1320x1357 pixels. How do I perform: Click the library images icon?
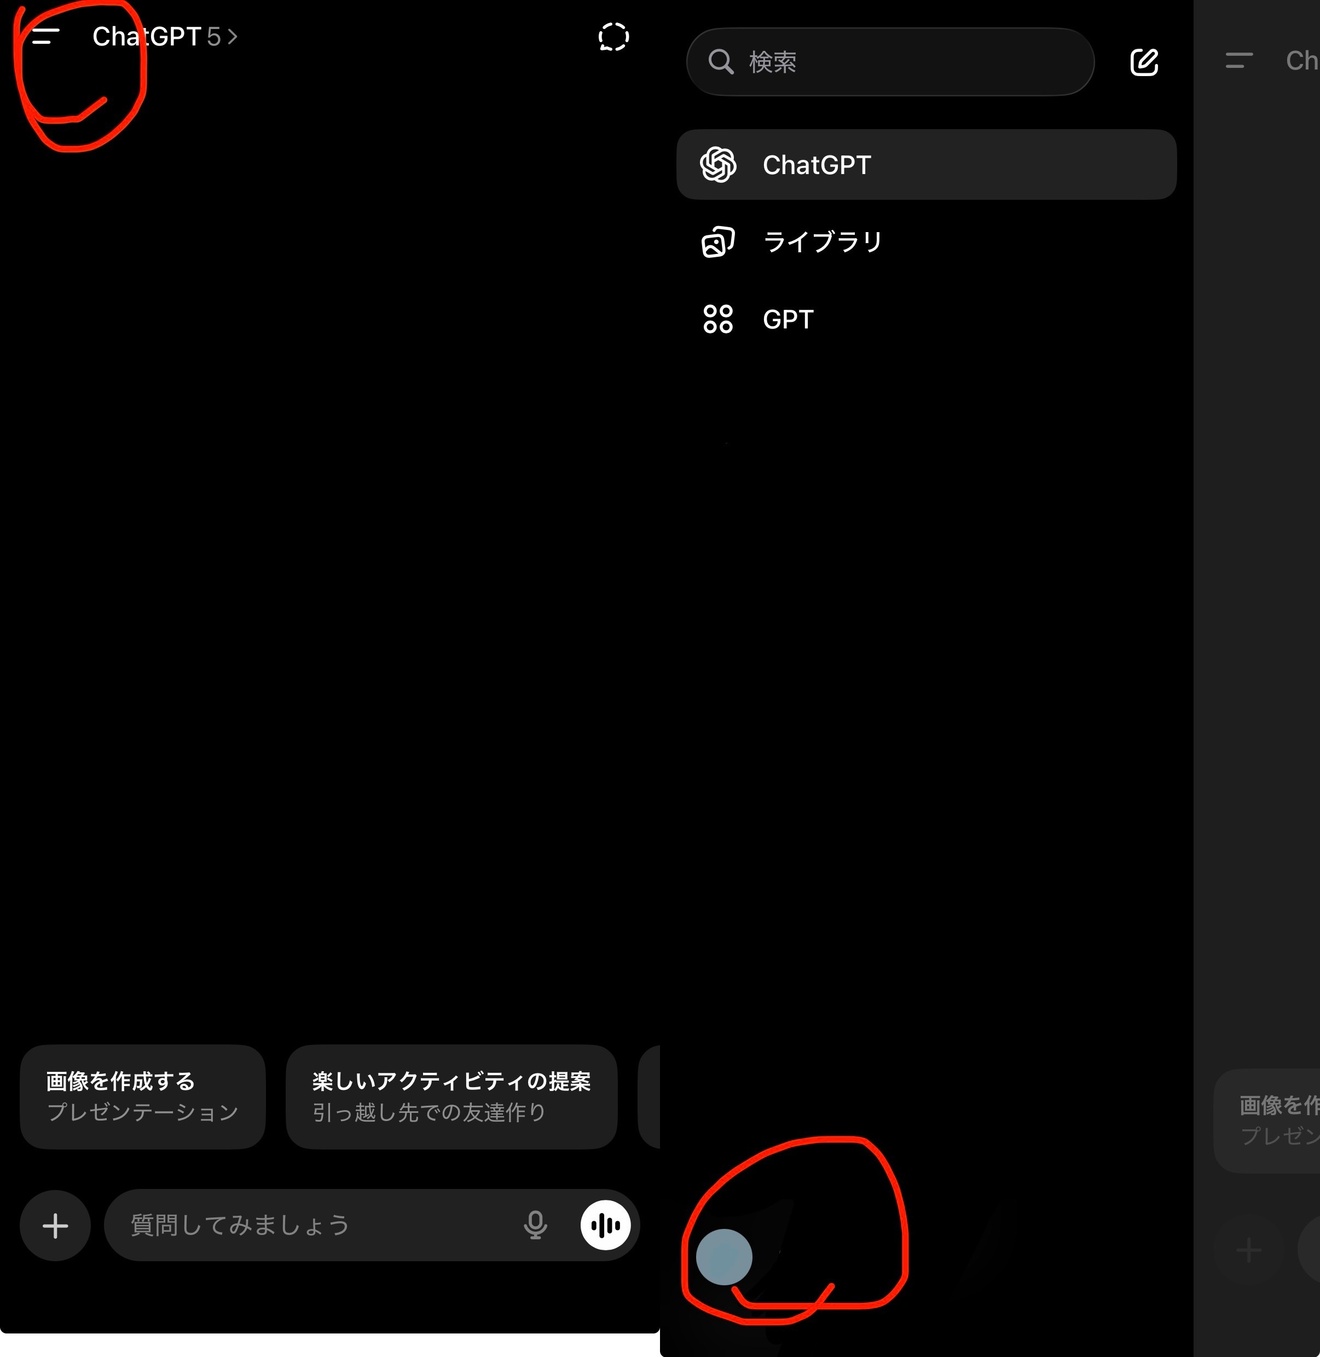coord(718,242)
